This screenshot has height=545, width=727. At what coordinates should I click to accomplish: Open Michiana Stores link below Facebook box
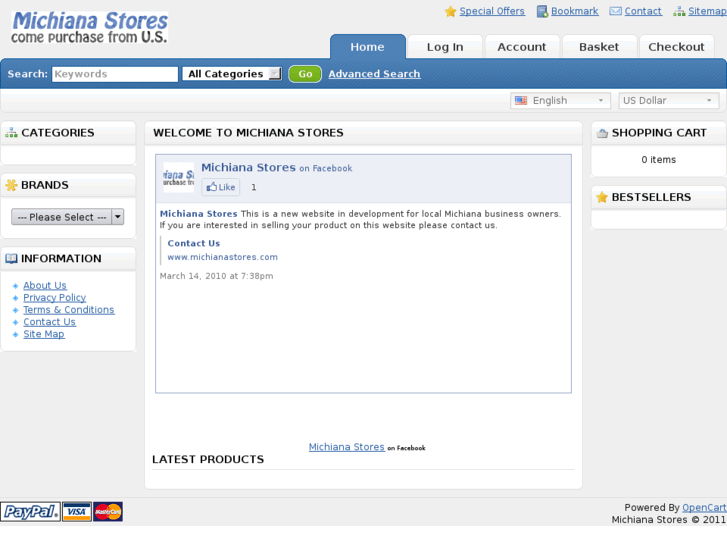346,447
